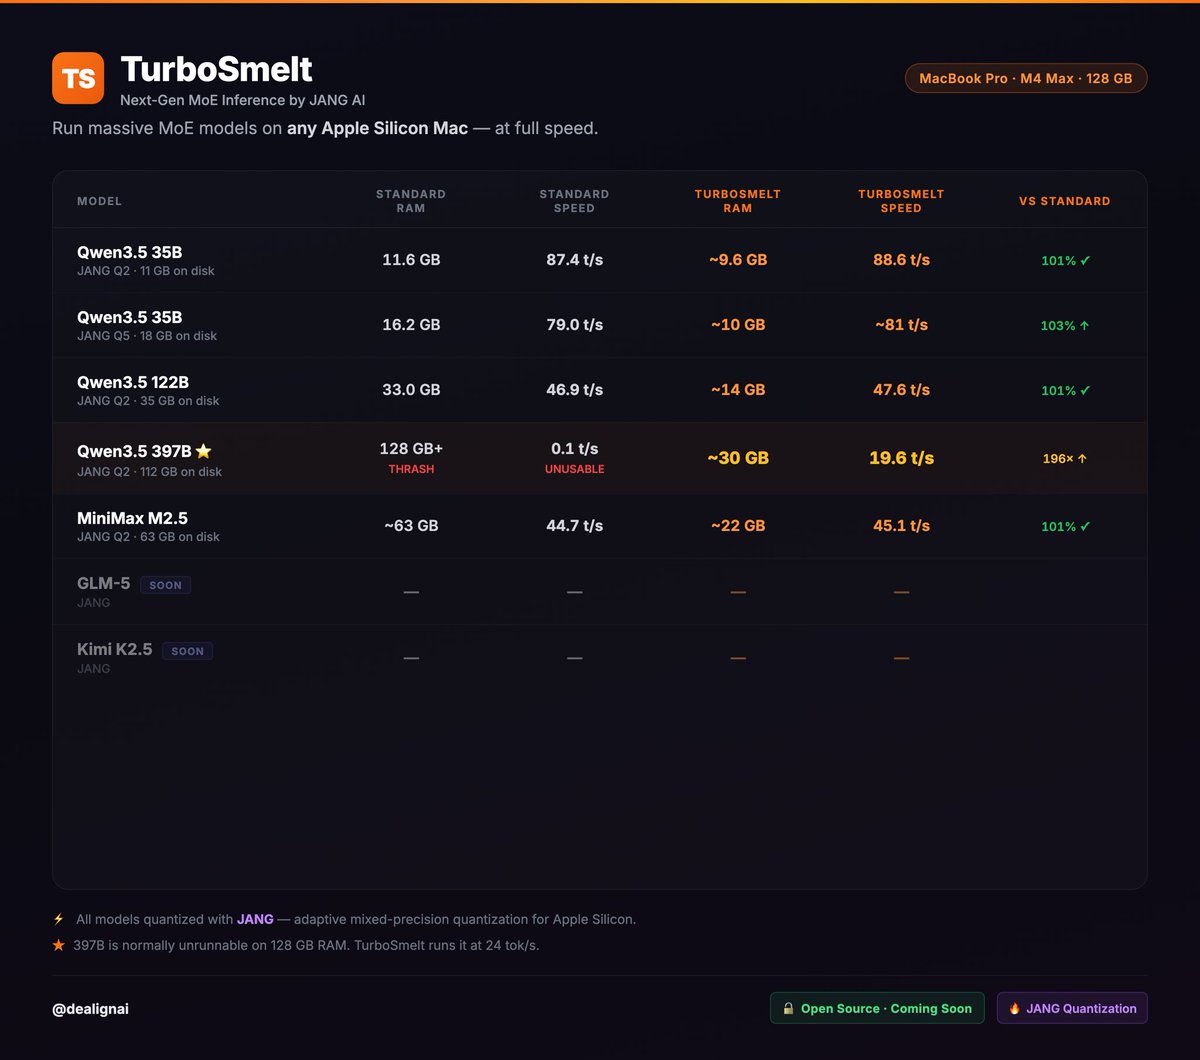
Task: Click the ~9.6 GB TurboSmelt RAM value
Action: click(738, 260)
